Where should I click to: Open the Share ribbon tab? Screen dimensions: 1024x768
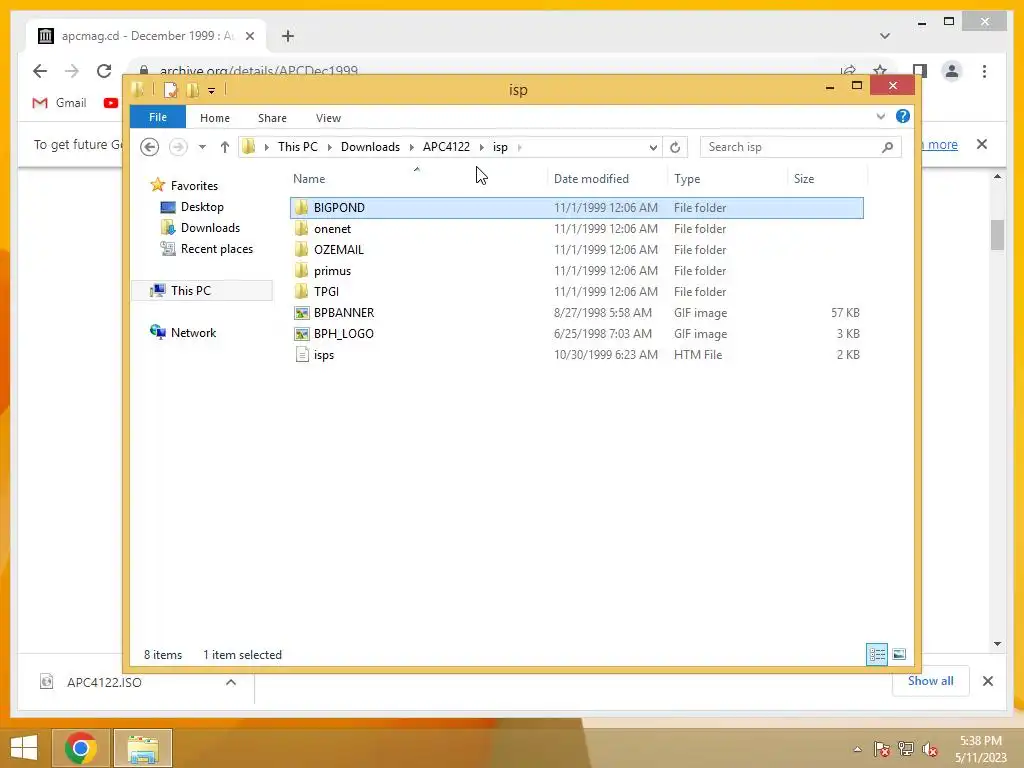pyautogui.click(x=272, y=118)
